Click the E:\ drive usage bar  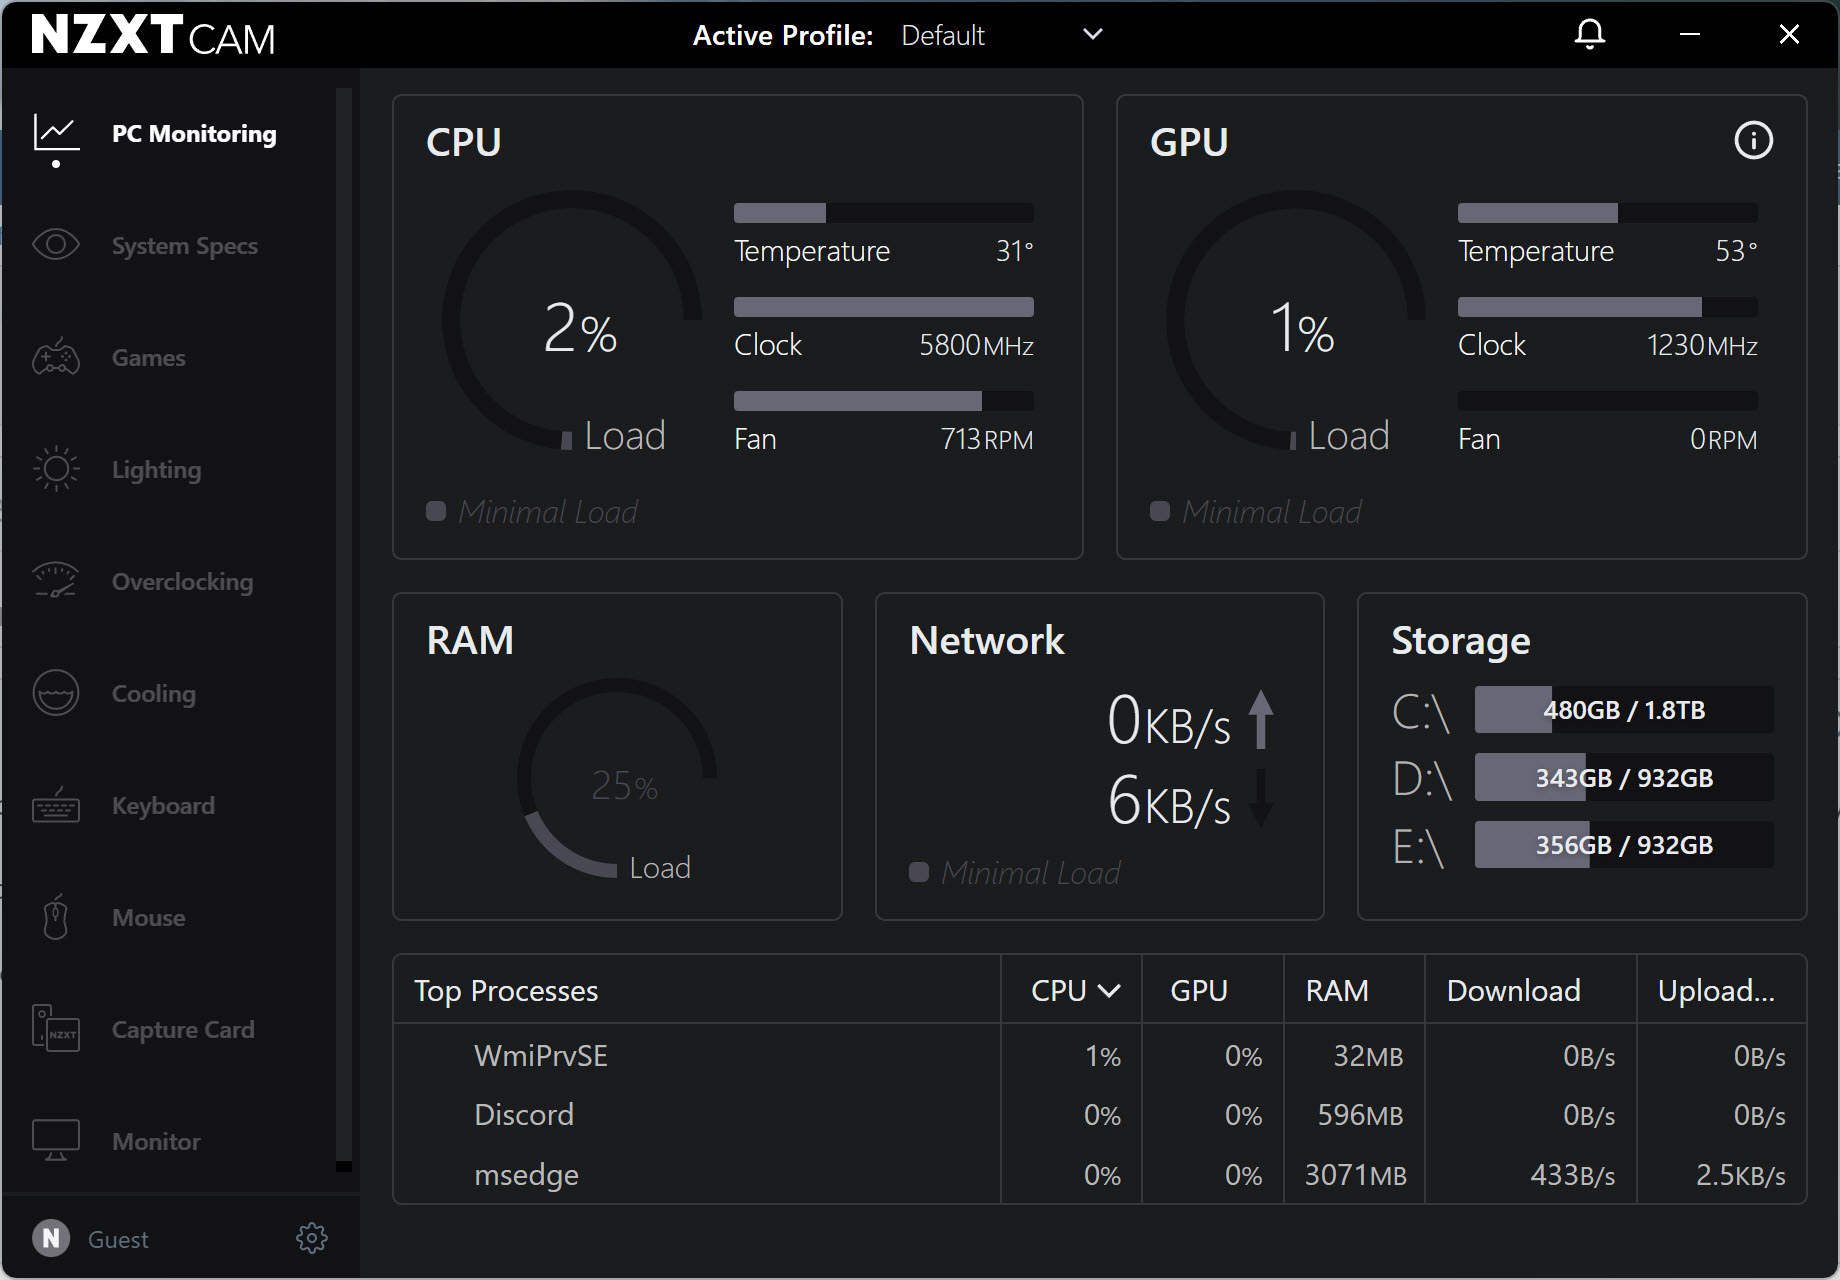coord(1624,845)
